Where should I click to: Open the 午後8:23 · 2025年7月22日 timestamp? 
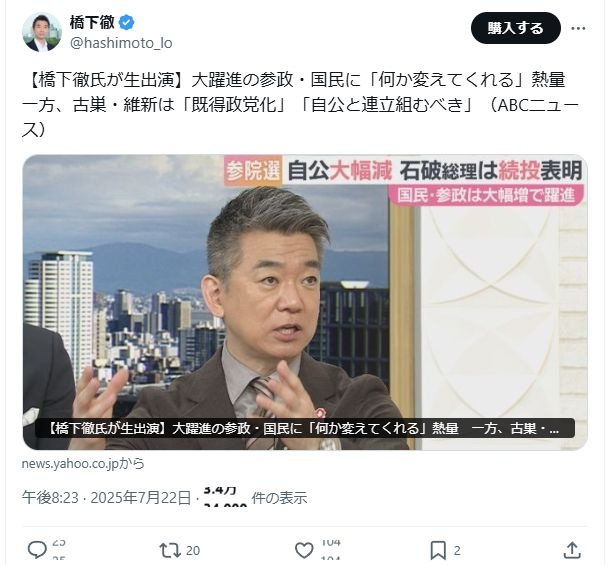coord(106,498)
